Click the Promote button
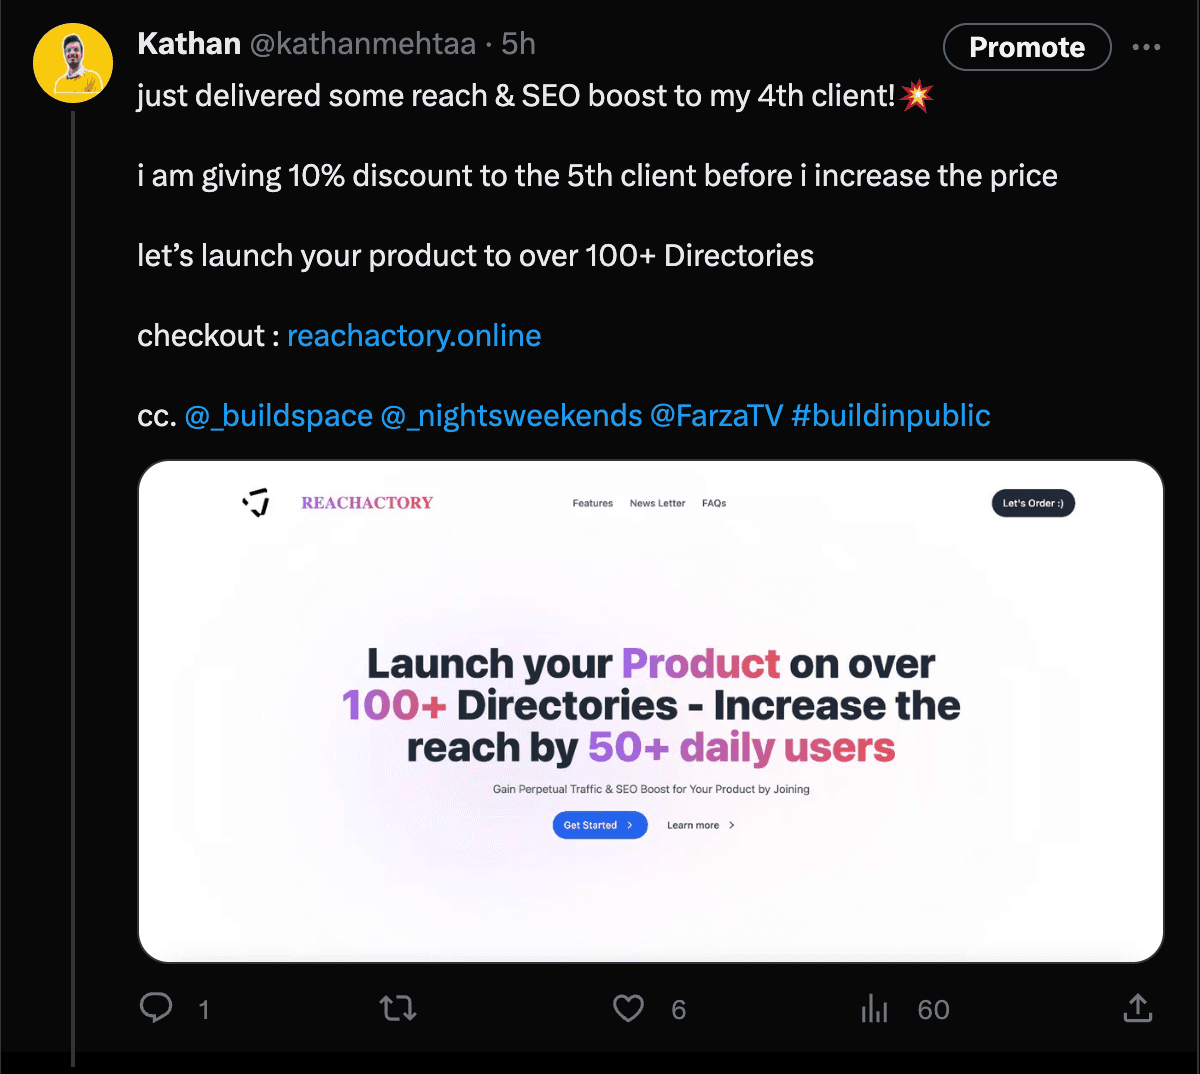The image size is (1200, 1074). (x=1027, y=47)
